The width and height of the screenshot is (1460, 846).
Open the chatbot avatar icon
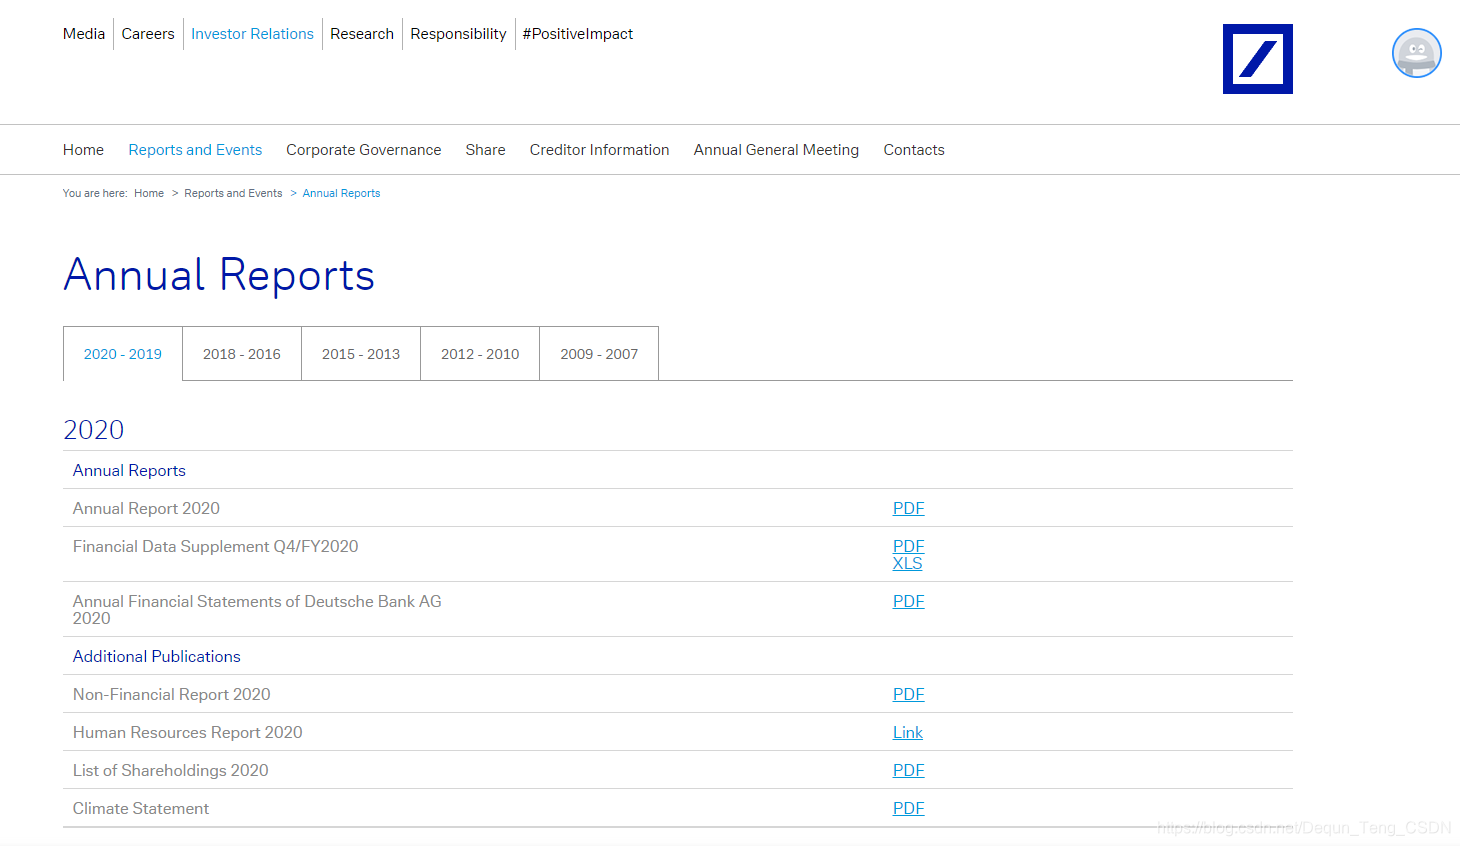click(x=1416, y=53)
